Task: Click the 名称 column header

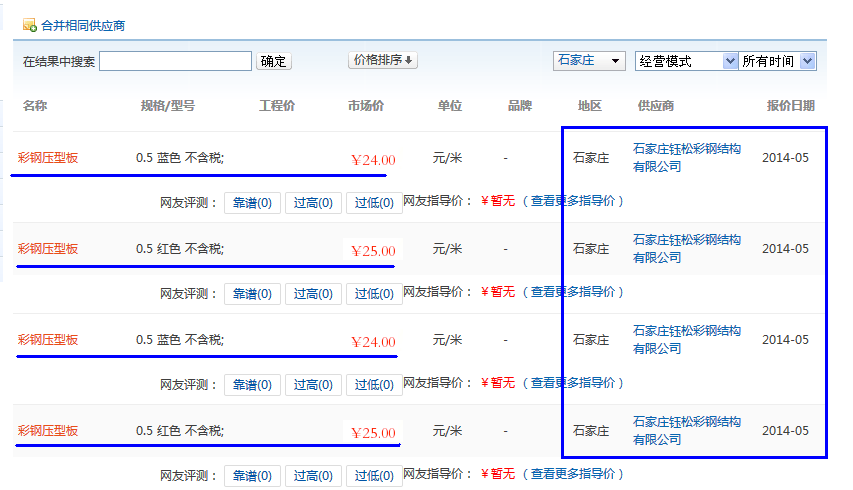Action: (x=35, y=106)
